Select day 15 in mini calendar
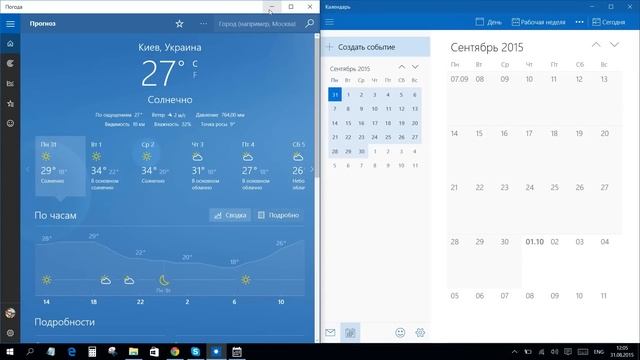 (348, 123)
